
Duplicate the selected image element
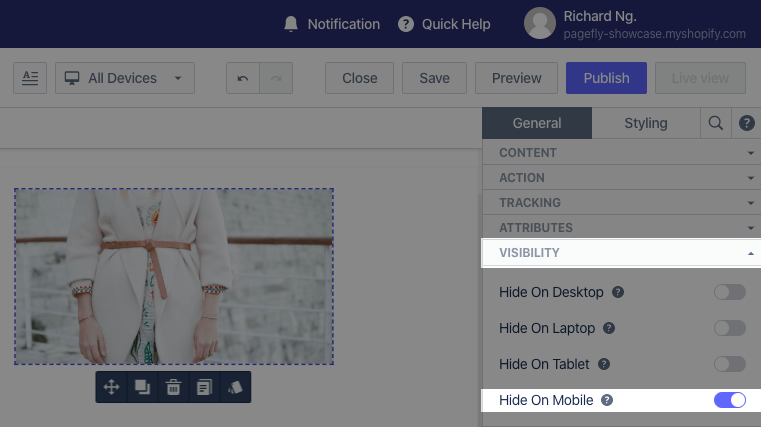click(142, 387)
